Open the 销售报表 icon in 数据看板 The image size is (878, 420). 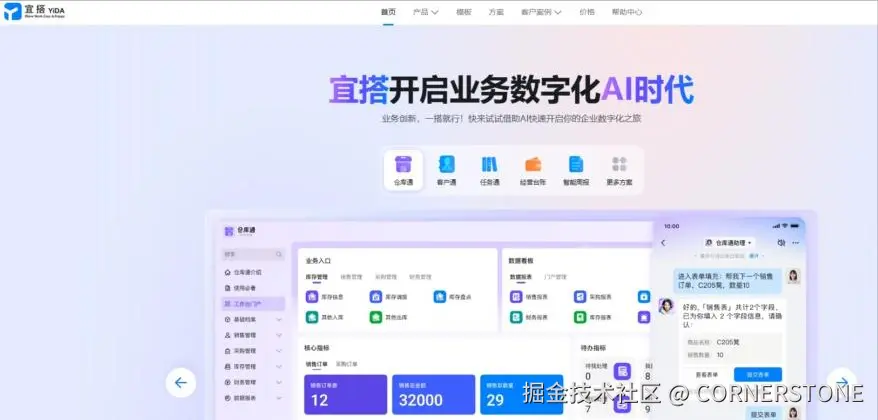pos(516,297)
